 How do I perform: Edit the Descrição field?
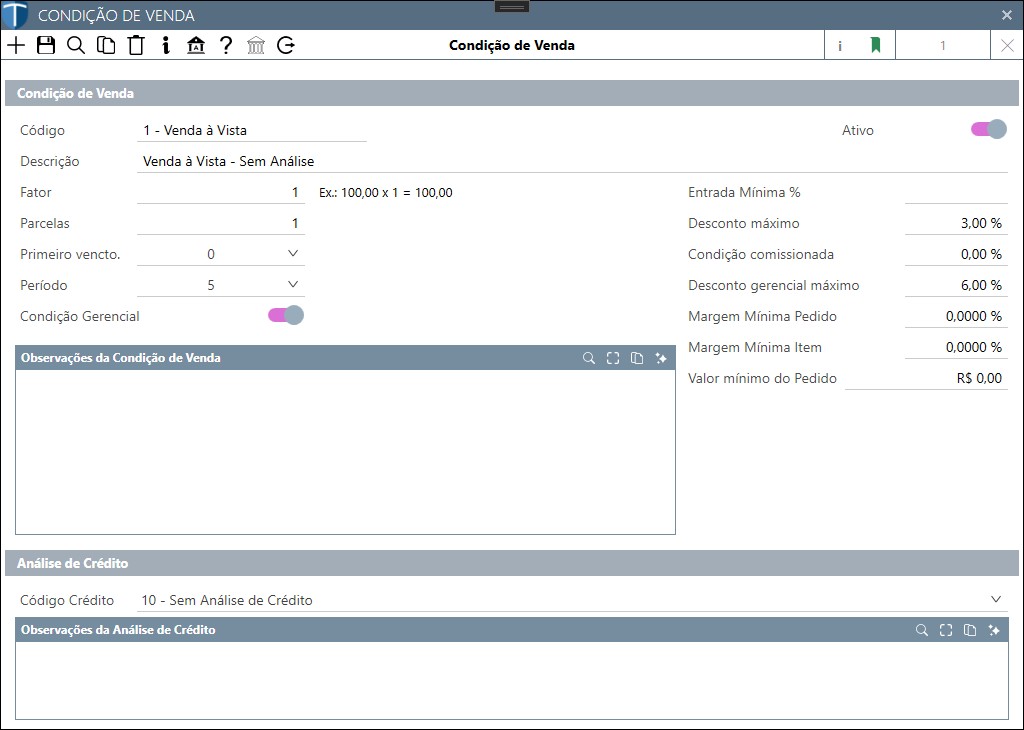point(573,161)
